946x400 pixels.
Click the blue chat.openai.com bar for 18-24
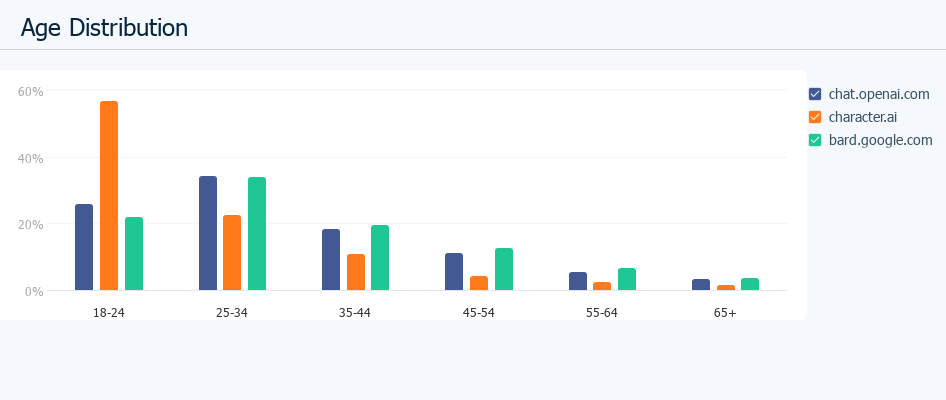pyautogui.click(x=84, y=247)
